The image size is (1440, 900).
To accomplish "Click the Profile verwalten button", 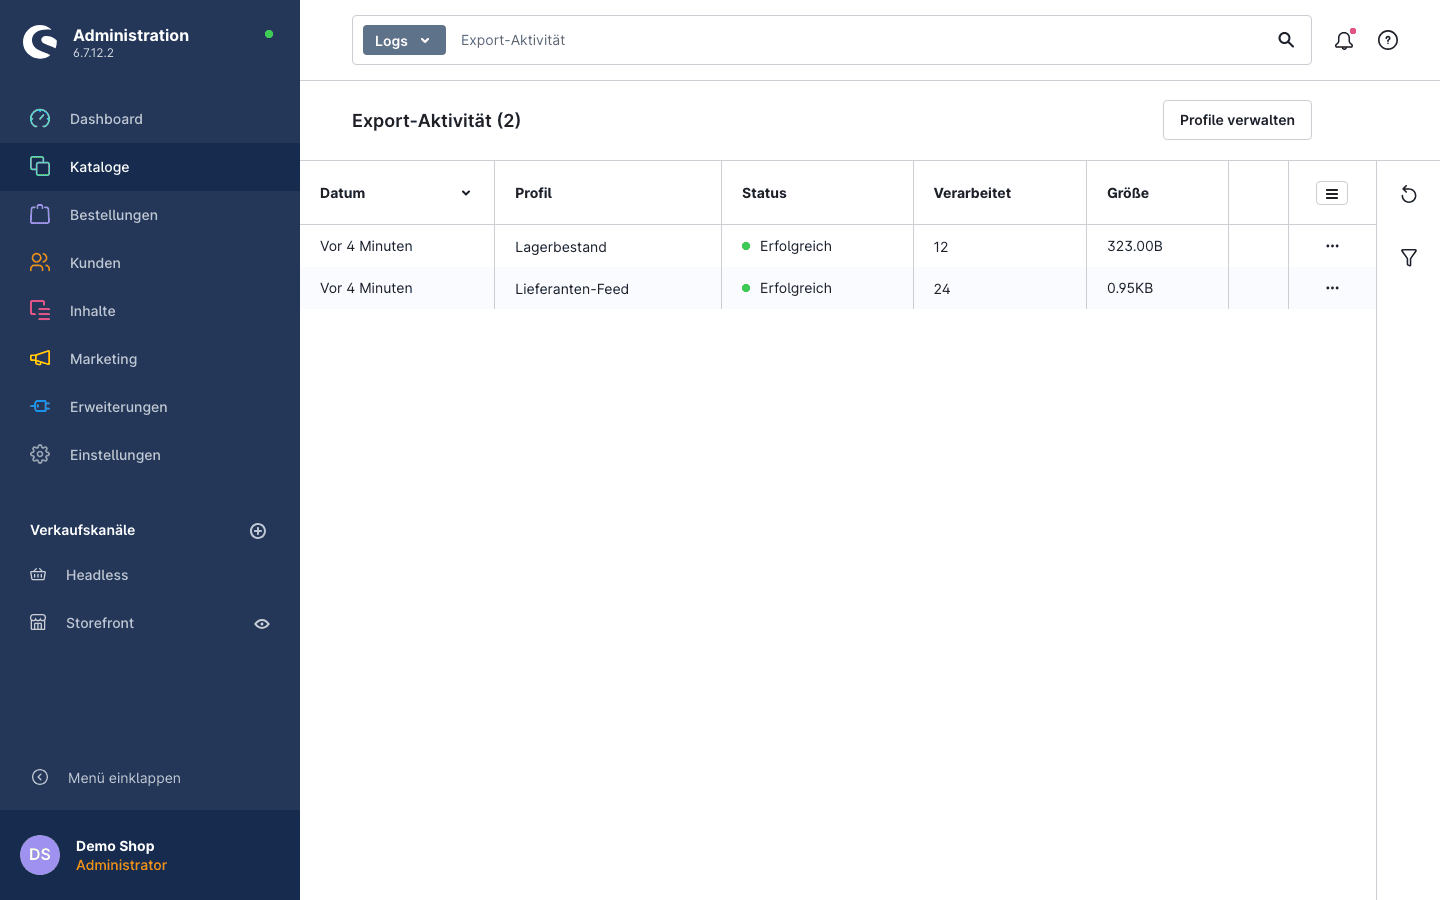I will [1237, 120].
